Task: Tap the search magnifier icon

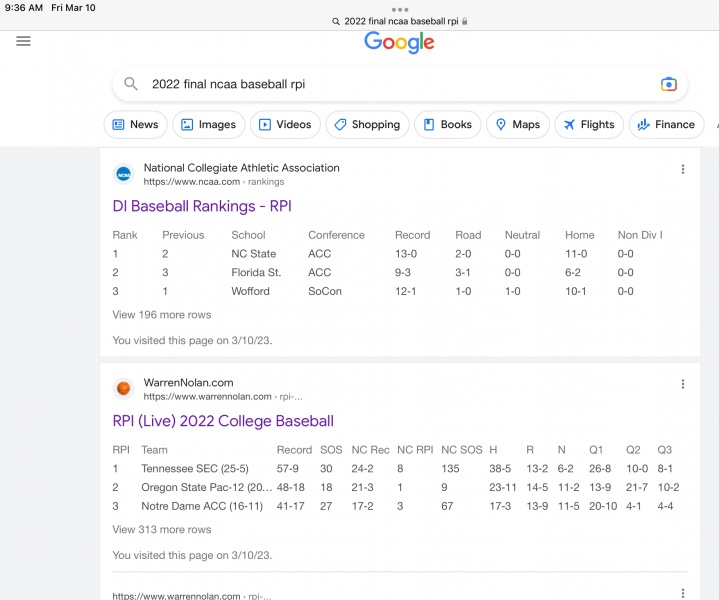Action: point(131,85)
